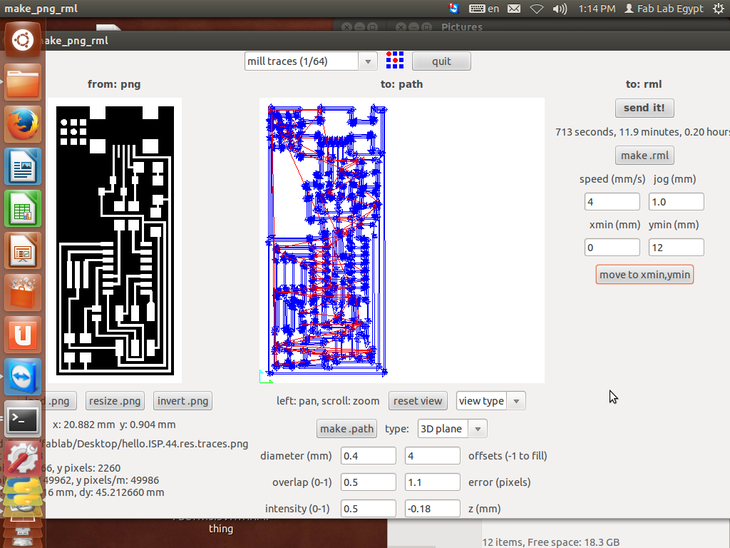This screenshot has height=548, width=730.
Task: Open the 3D plane type dropdown
Action: click(452, 429)
